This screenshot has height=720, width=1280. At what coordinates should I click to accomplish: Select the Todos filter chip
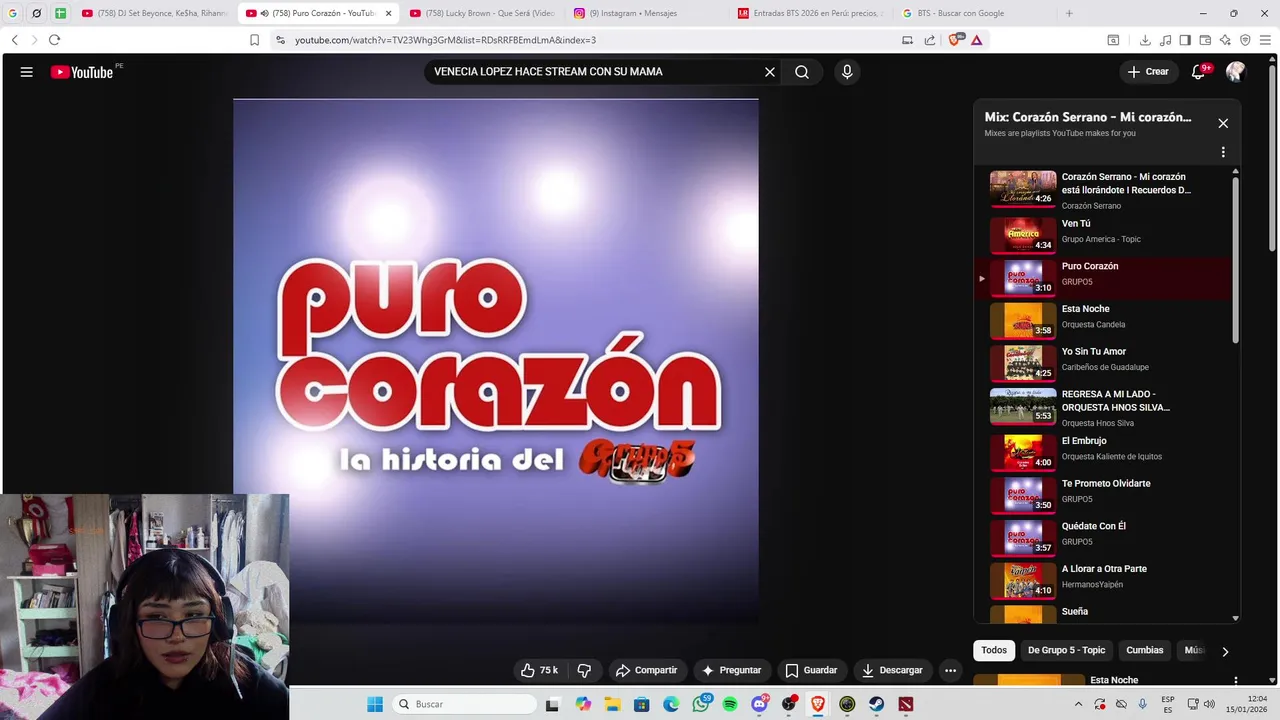click(994, 650)
